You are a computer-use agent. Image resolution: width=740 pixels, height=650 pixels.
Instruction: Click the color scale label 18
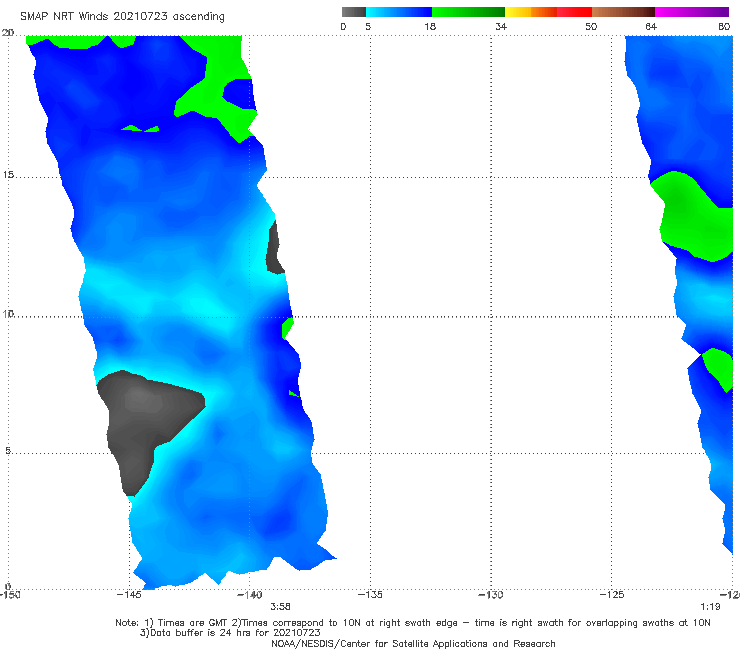click(430, 26)
